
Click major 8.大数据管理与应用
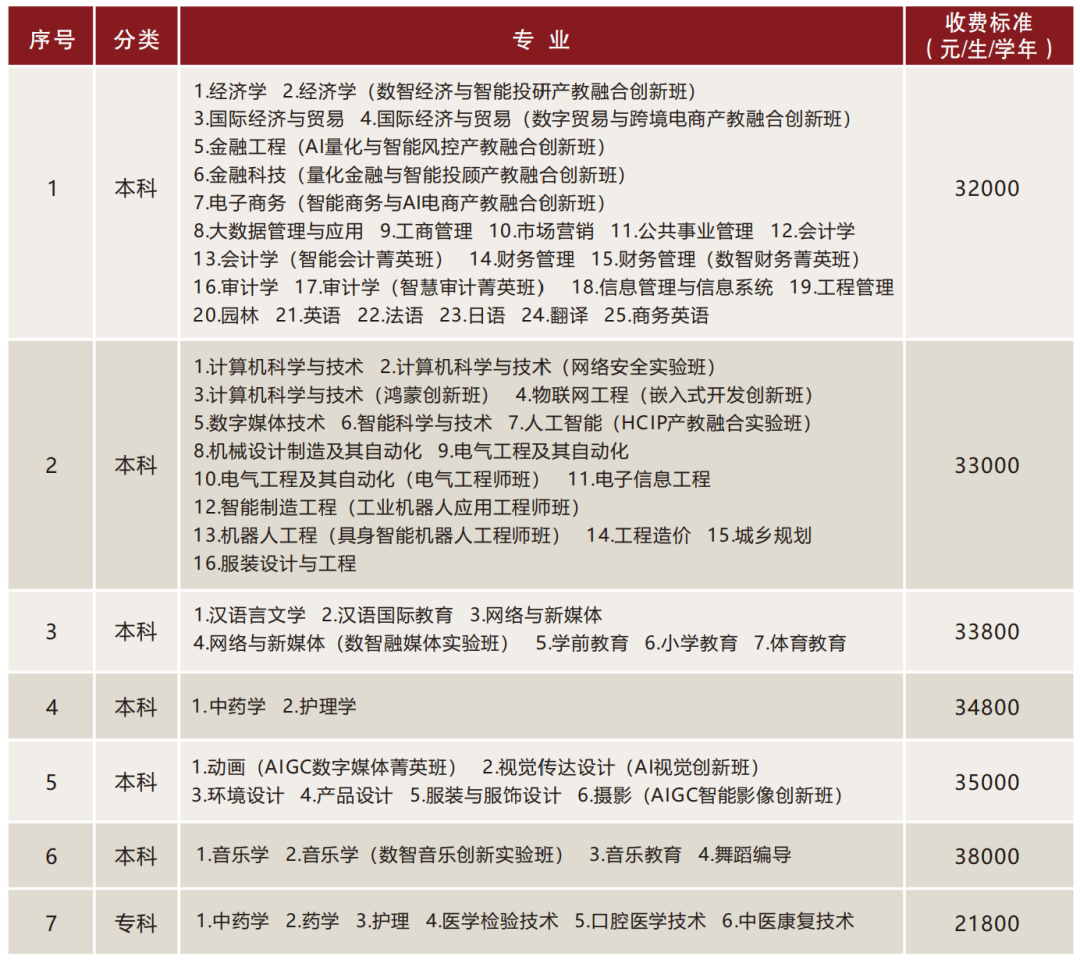point(278,231)
